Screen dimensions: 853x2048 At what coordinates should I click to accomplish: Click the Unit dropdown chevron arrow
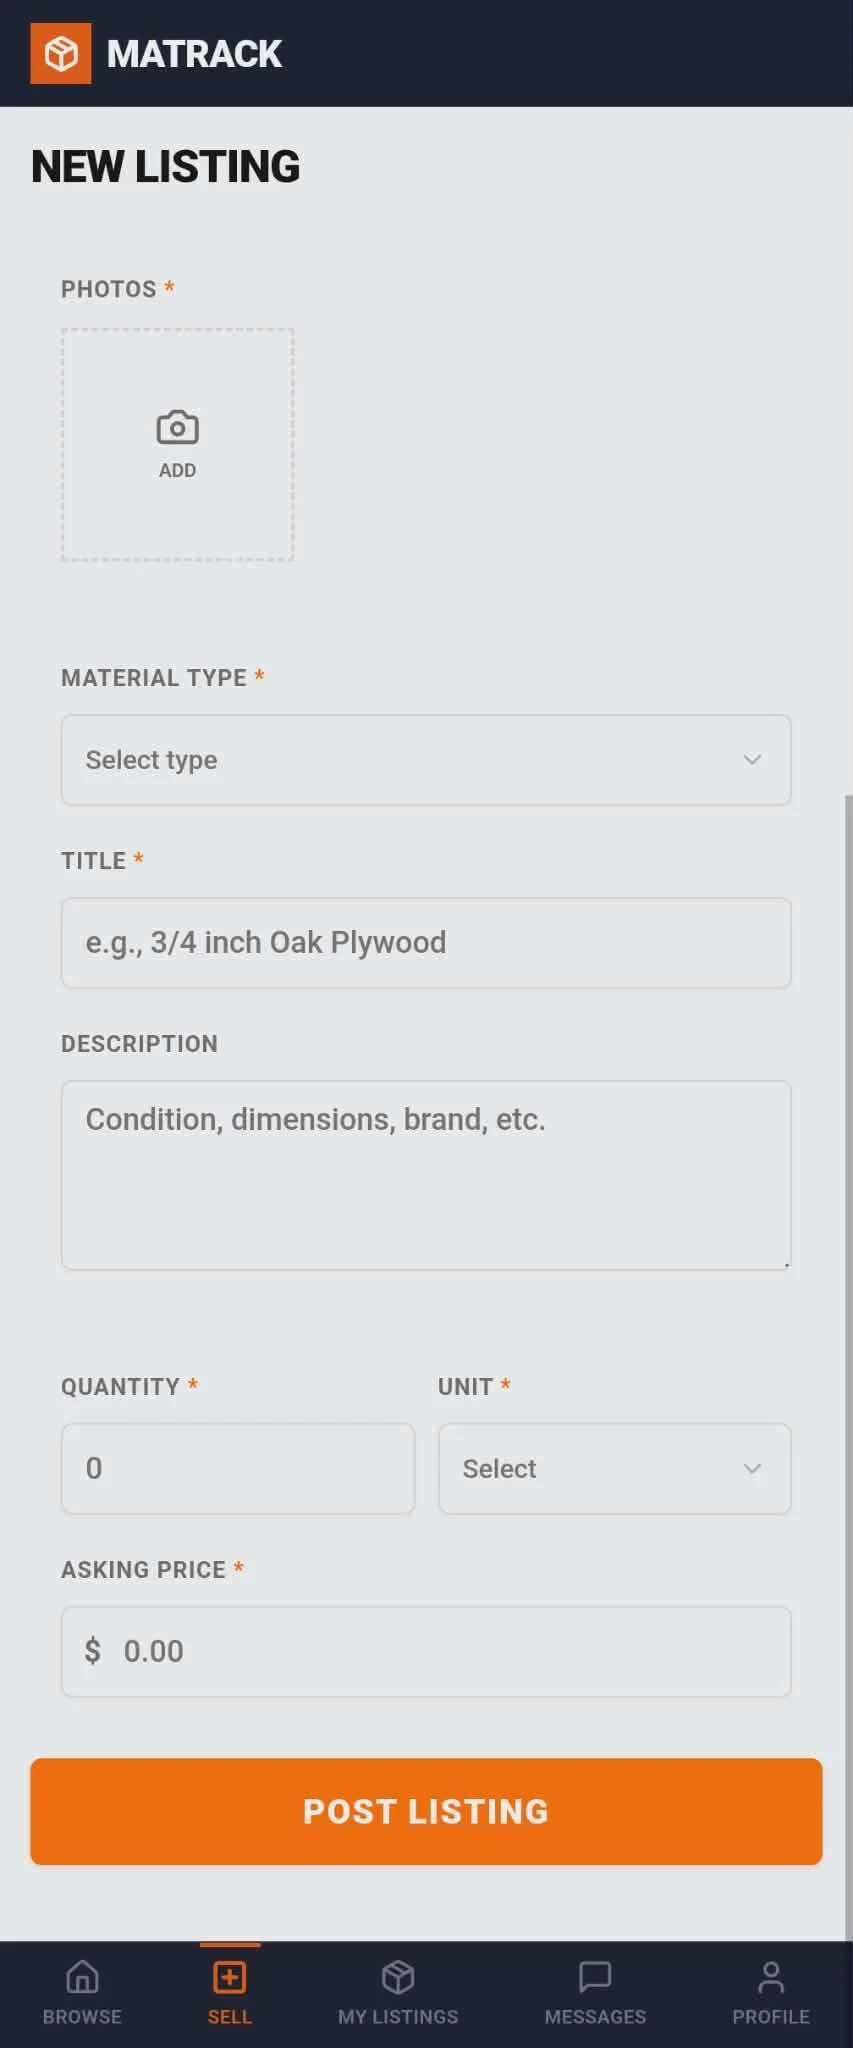(x=752, y=1468)
